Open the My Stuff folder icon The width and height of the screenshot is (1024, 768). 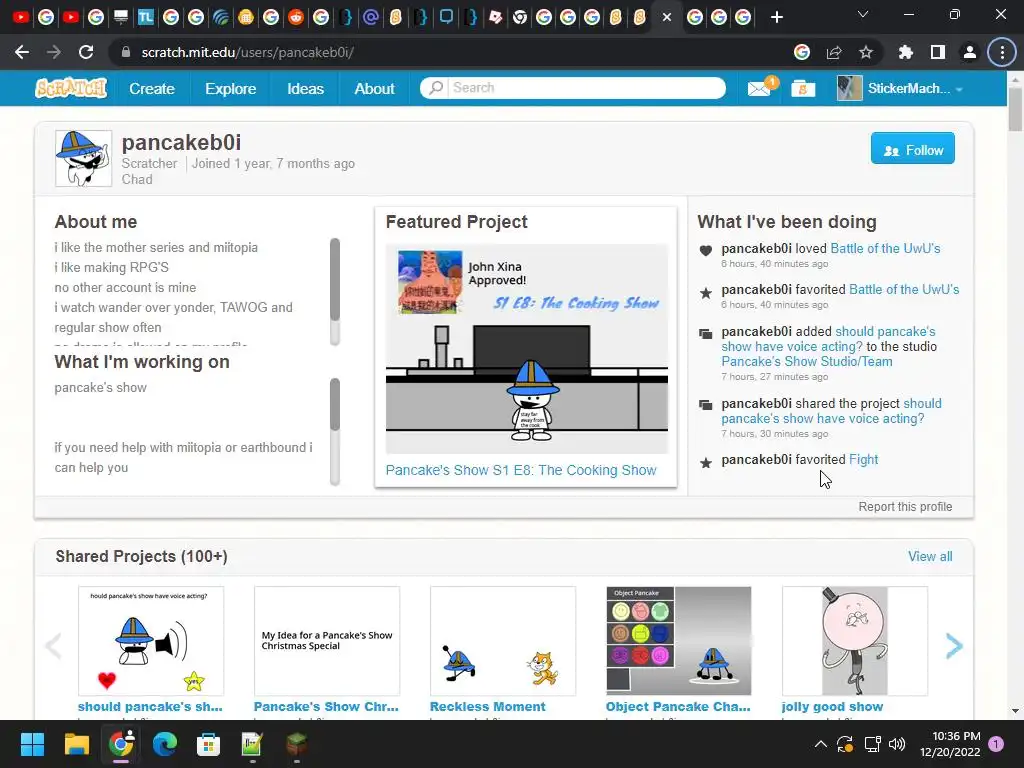pyautogui.click(x=803, y=88)
